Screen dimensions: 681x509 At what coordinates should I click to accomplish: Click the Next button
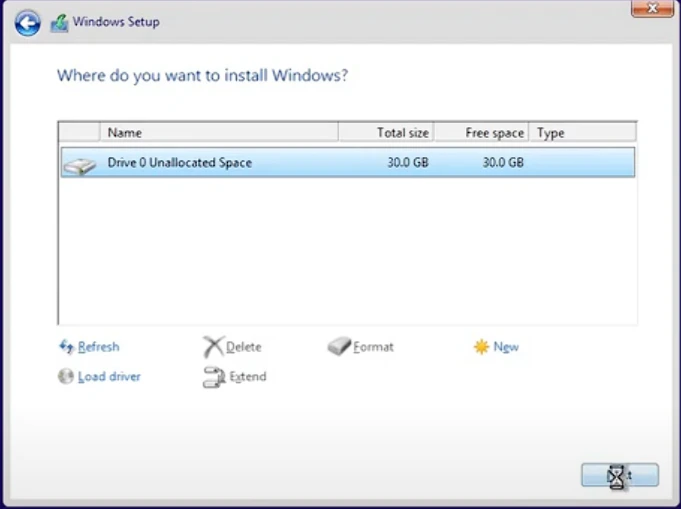620,475
